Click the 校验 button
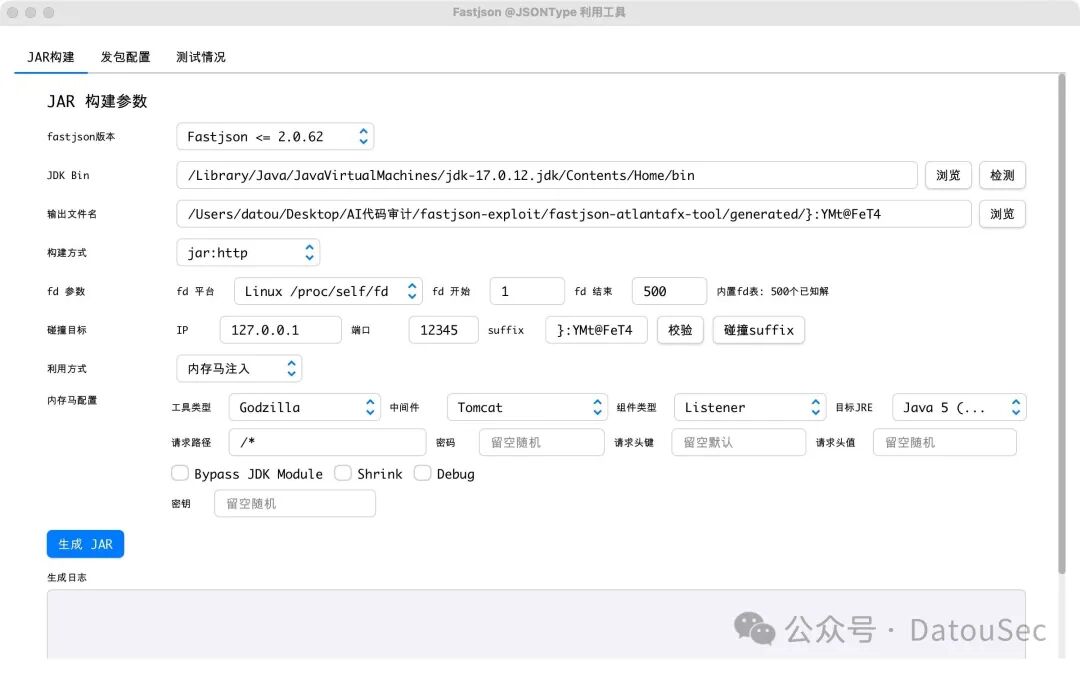The height and width of the screenshot is (673, 1080). coord(680,330)
